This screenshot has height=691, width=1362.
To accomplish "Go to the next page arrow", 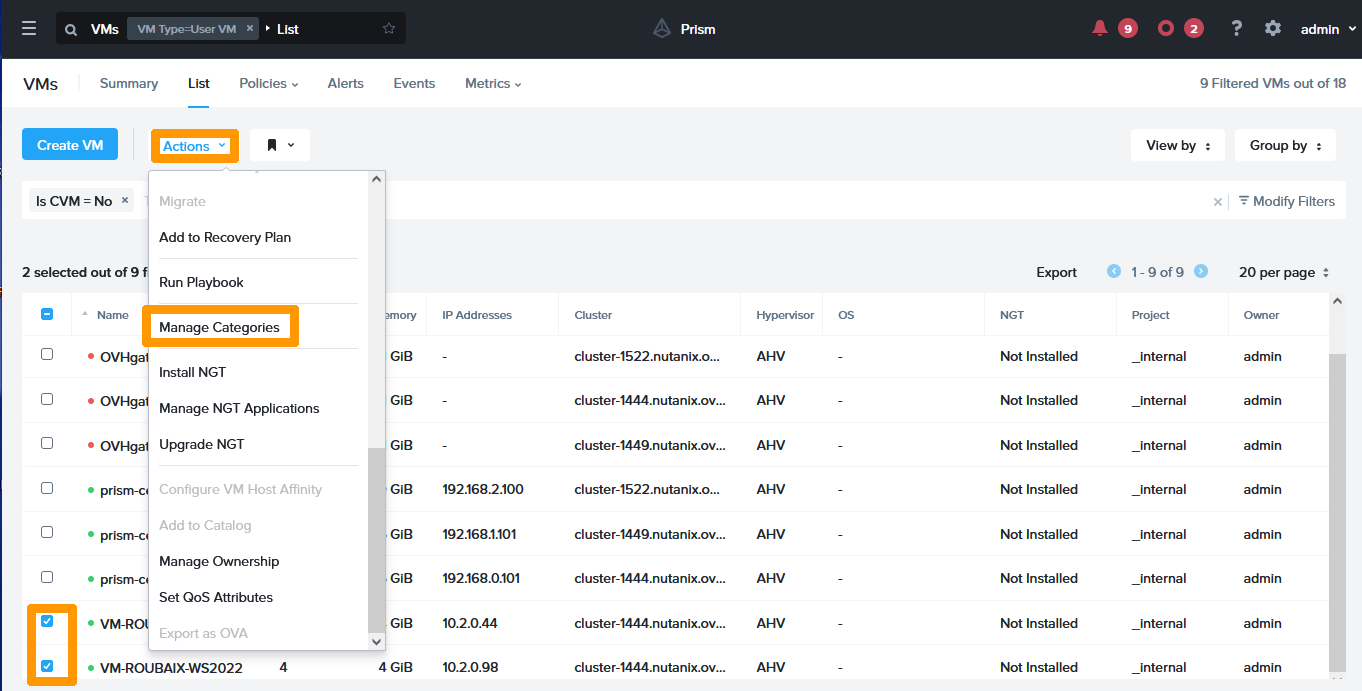I will coord(1201,272).
